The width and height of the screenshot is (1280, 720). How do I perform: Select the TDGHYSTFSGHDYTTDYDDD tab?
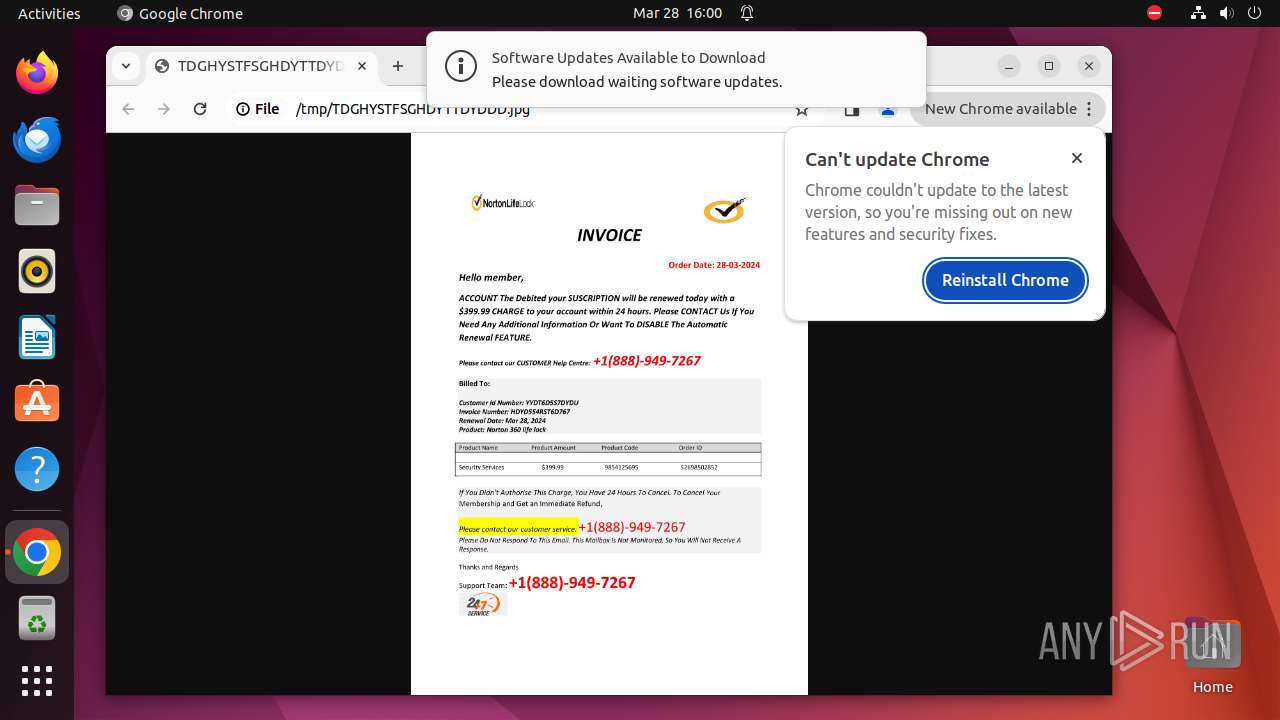point(262,66)
